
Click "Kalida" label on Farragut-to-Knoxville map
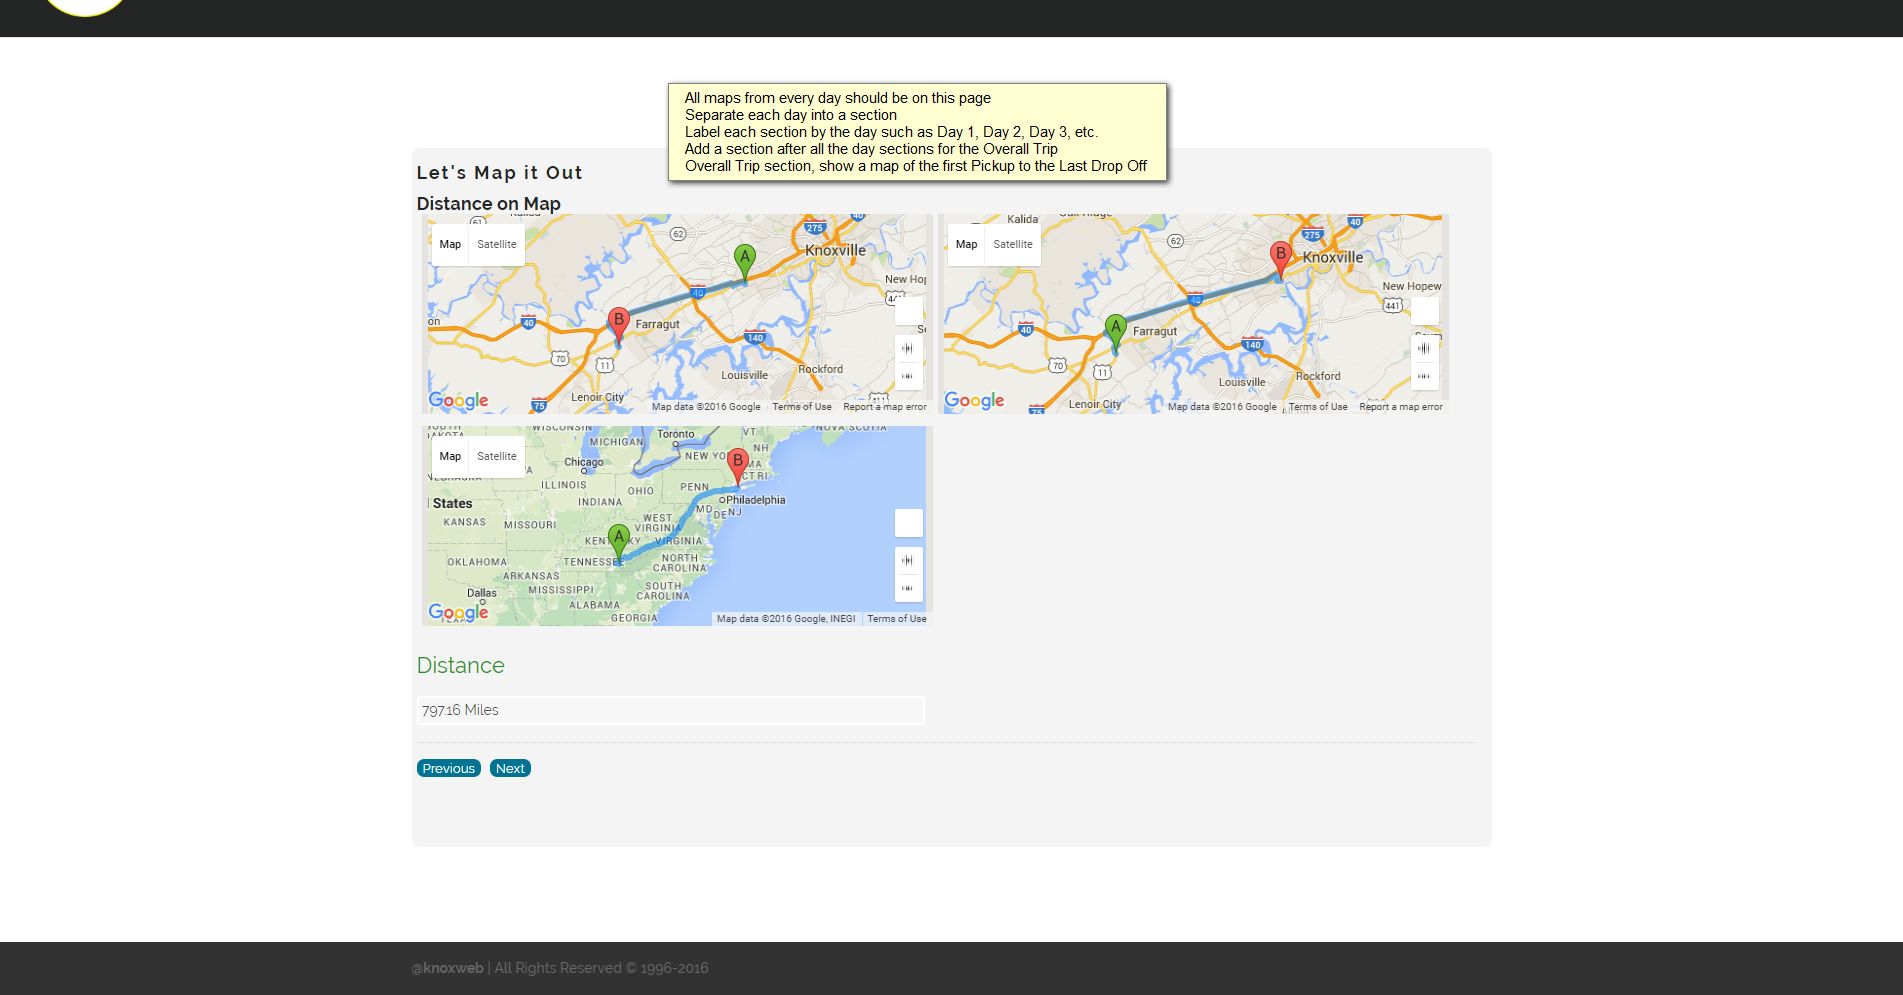1023,219
